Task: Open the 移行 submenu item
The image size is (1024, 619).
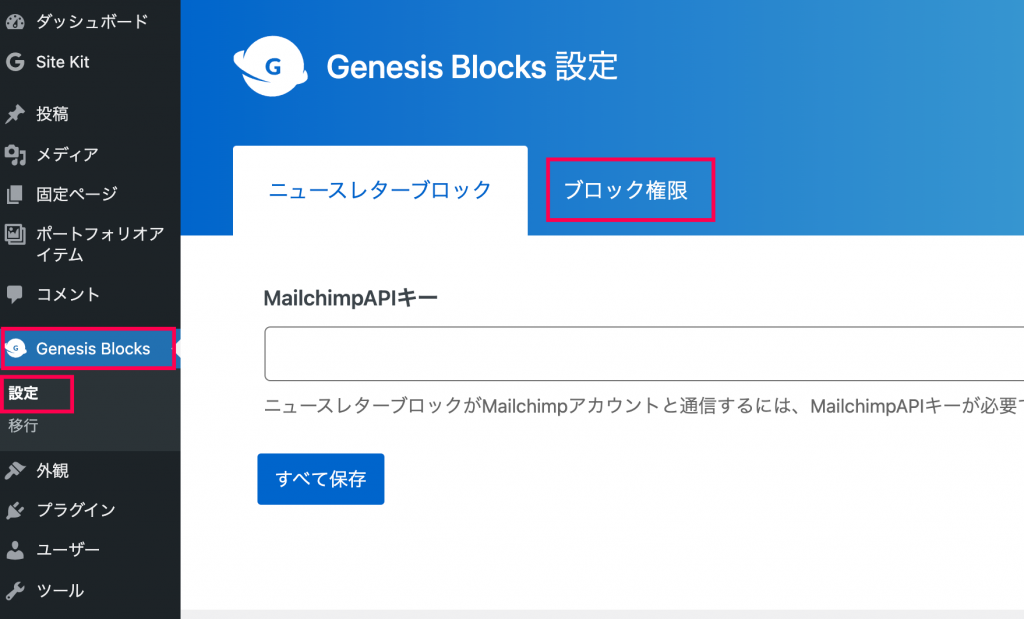Action: pos(24,426)
